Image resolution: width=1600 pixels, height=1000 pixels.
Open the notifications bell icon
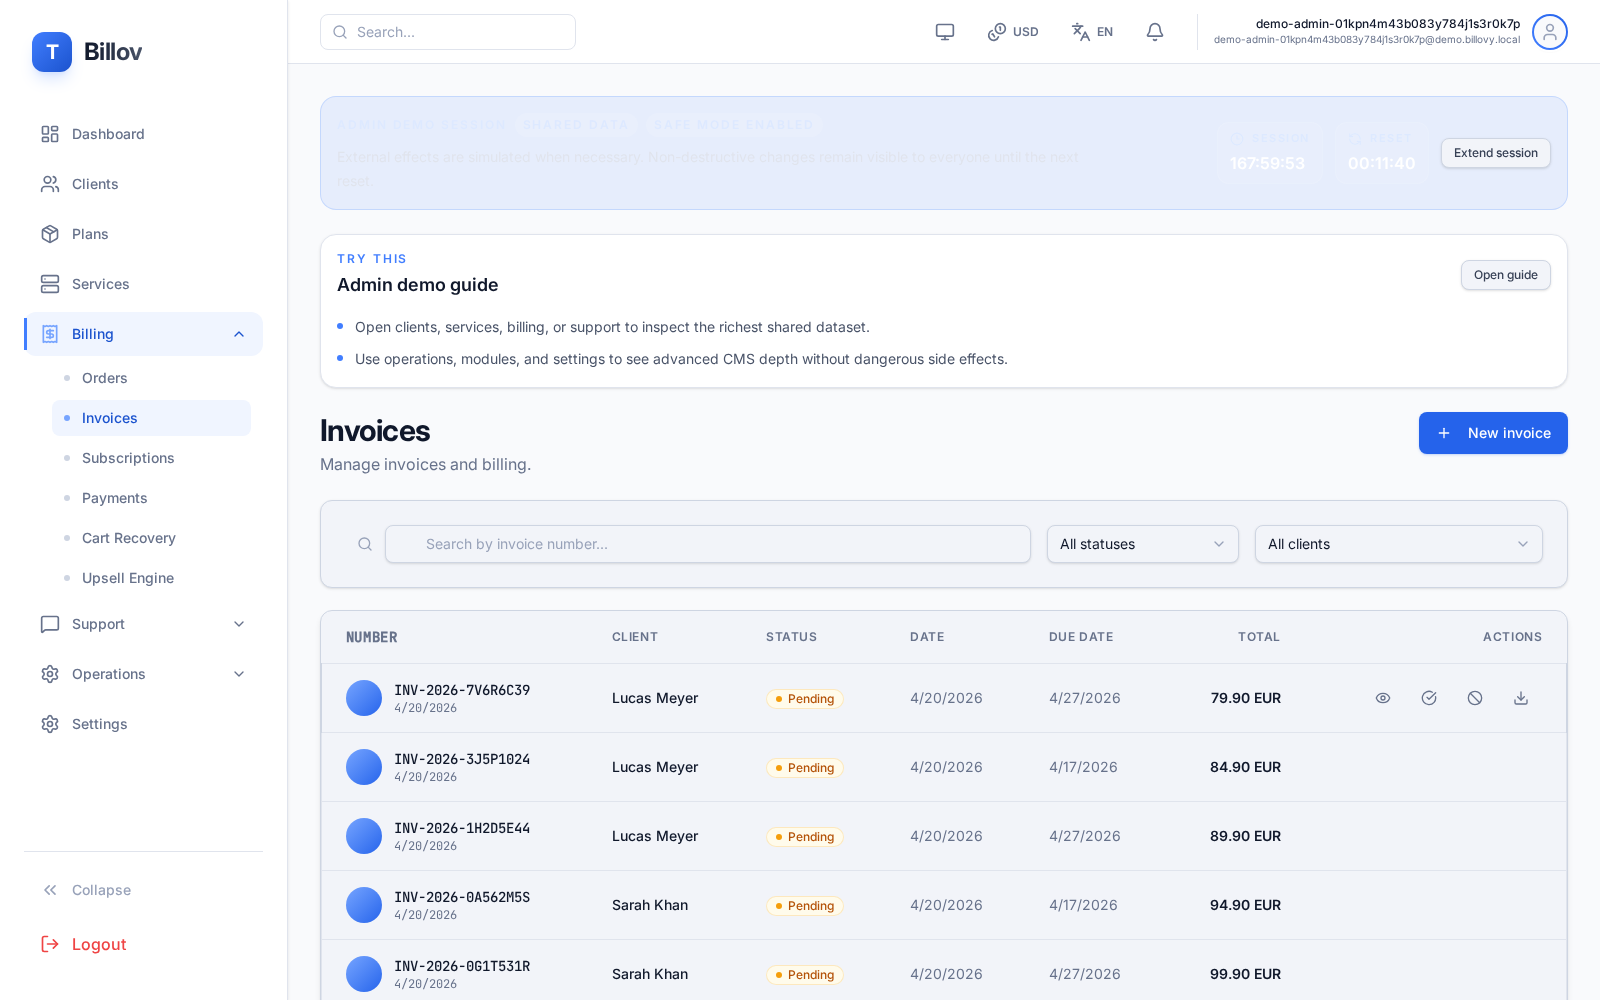point(1154,31)
